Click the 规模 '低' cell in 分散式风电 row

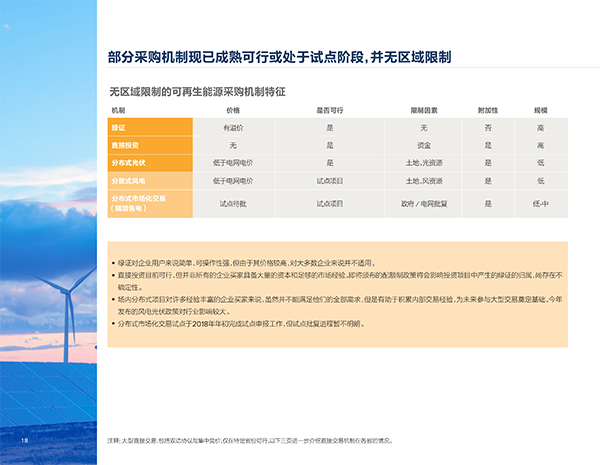point(541,181)
